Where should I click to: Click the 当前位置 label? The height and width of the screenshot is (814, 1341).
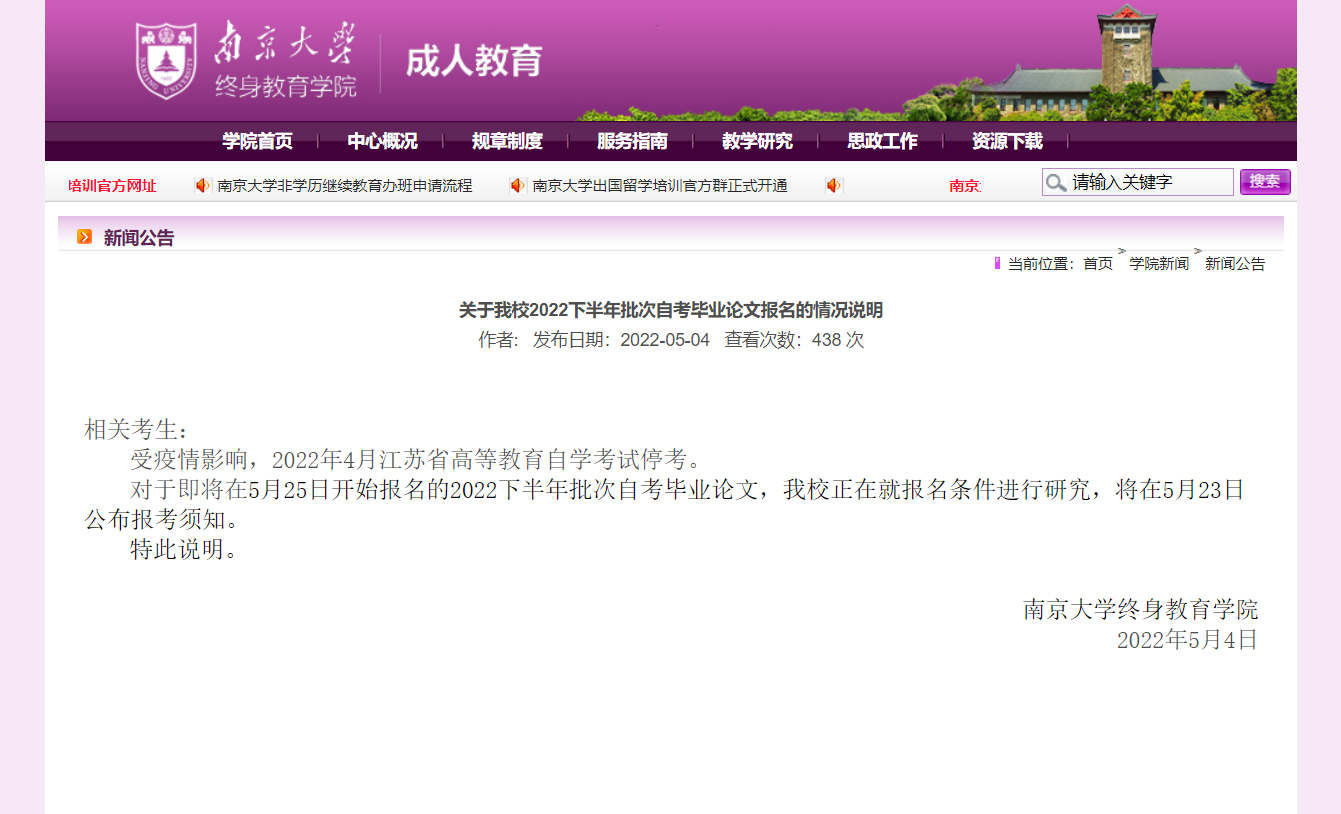click(x=1040, y=264)
